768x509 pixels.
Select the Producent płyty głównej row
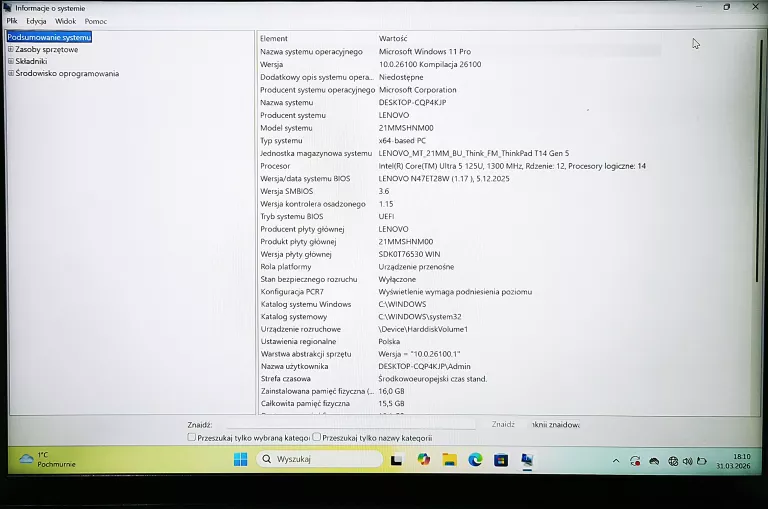tap(459, 229)
